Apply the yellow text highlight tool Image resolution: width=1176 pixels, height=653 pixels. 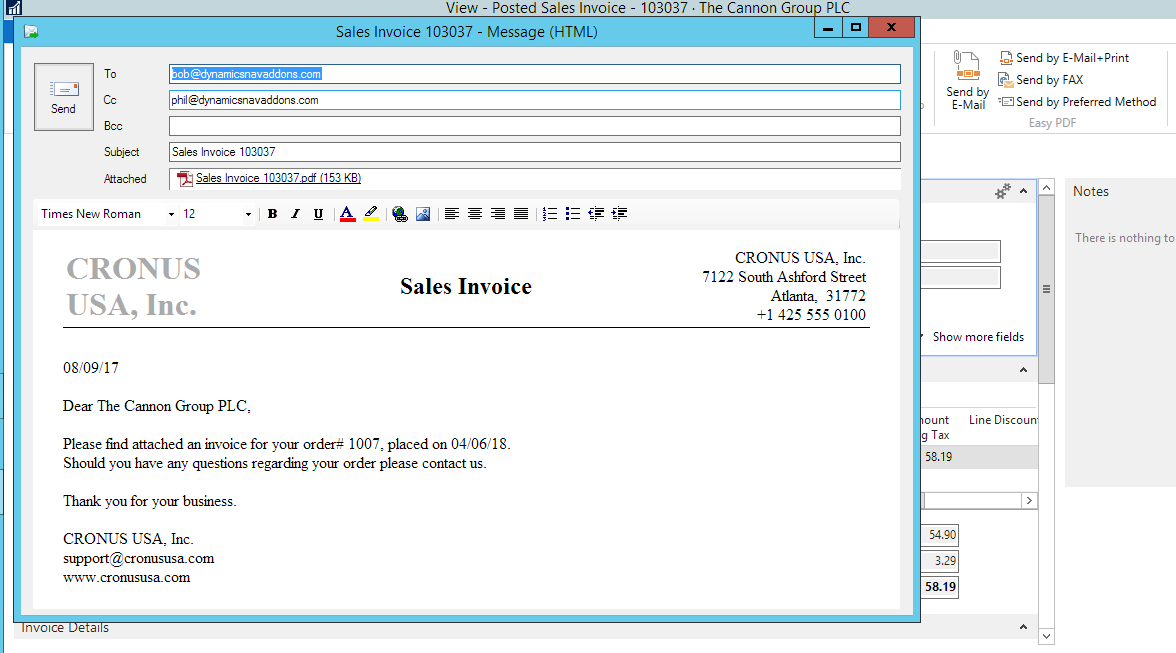point(370,214)
